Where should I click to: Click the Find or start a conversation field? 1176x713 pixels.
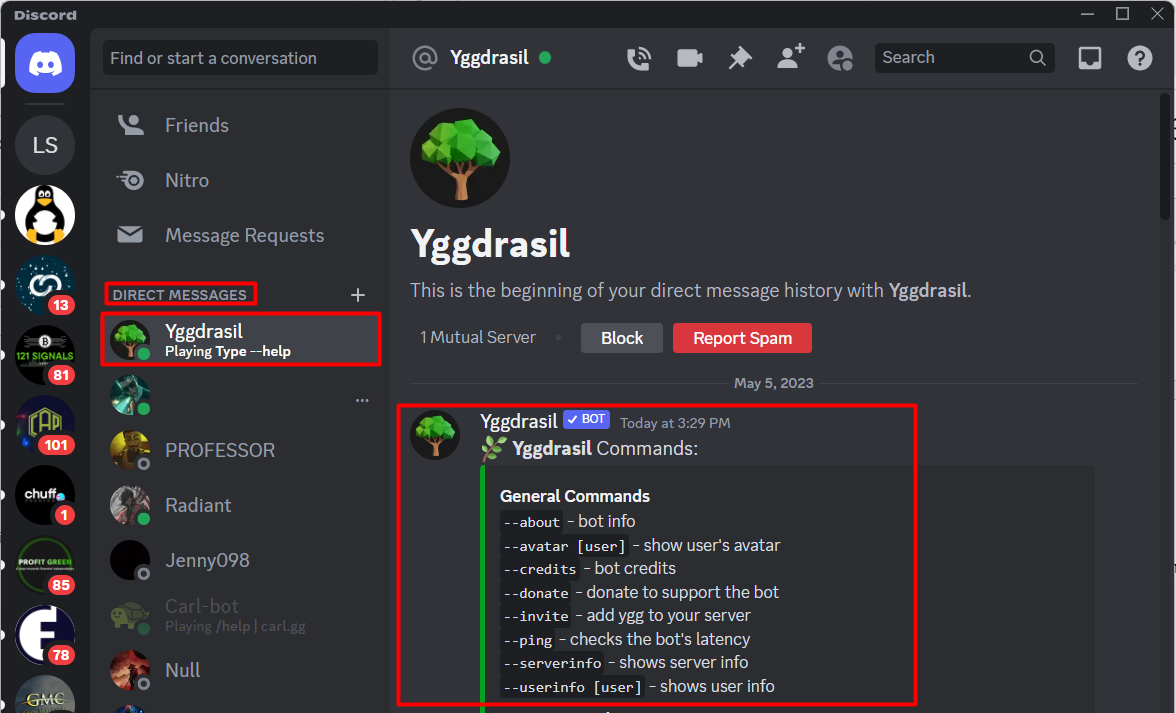[x=240, y=58]
